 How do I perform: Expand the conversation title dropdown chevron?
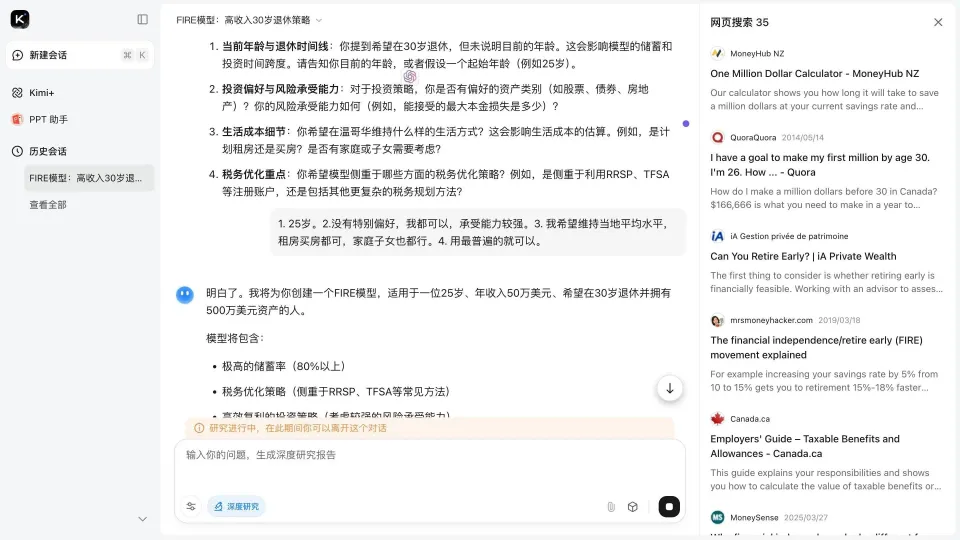(x=319, y=20)
